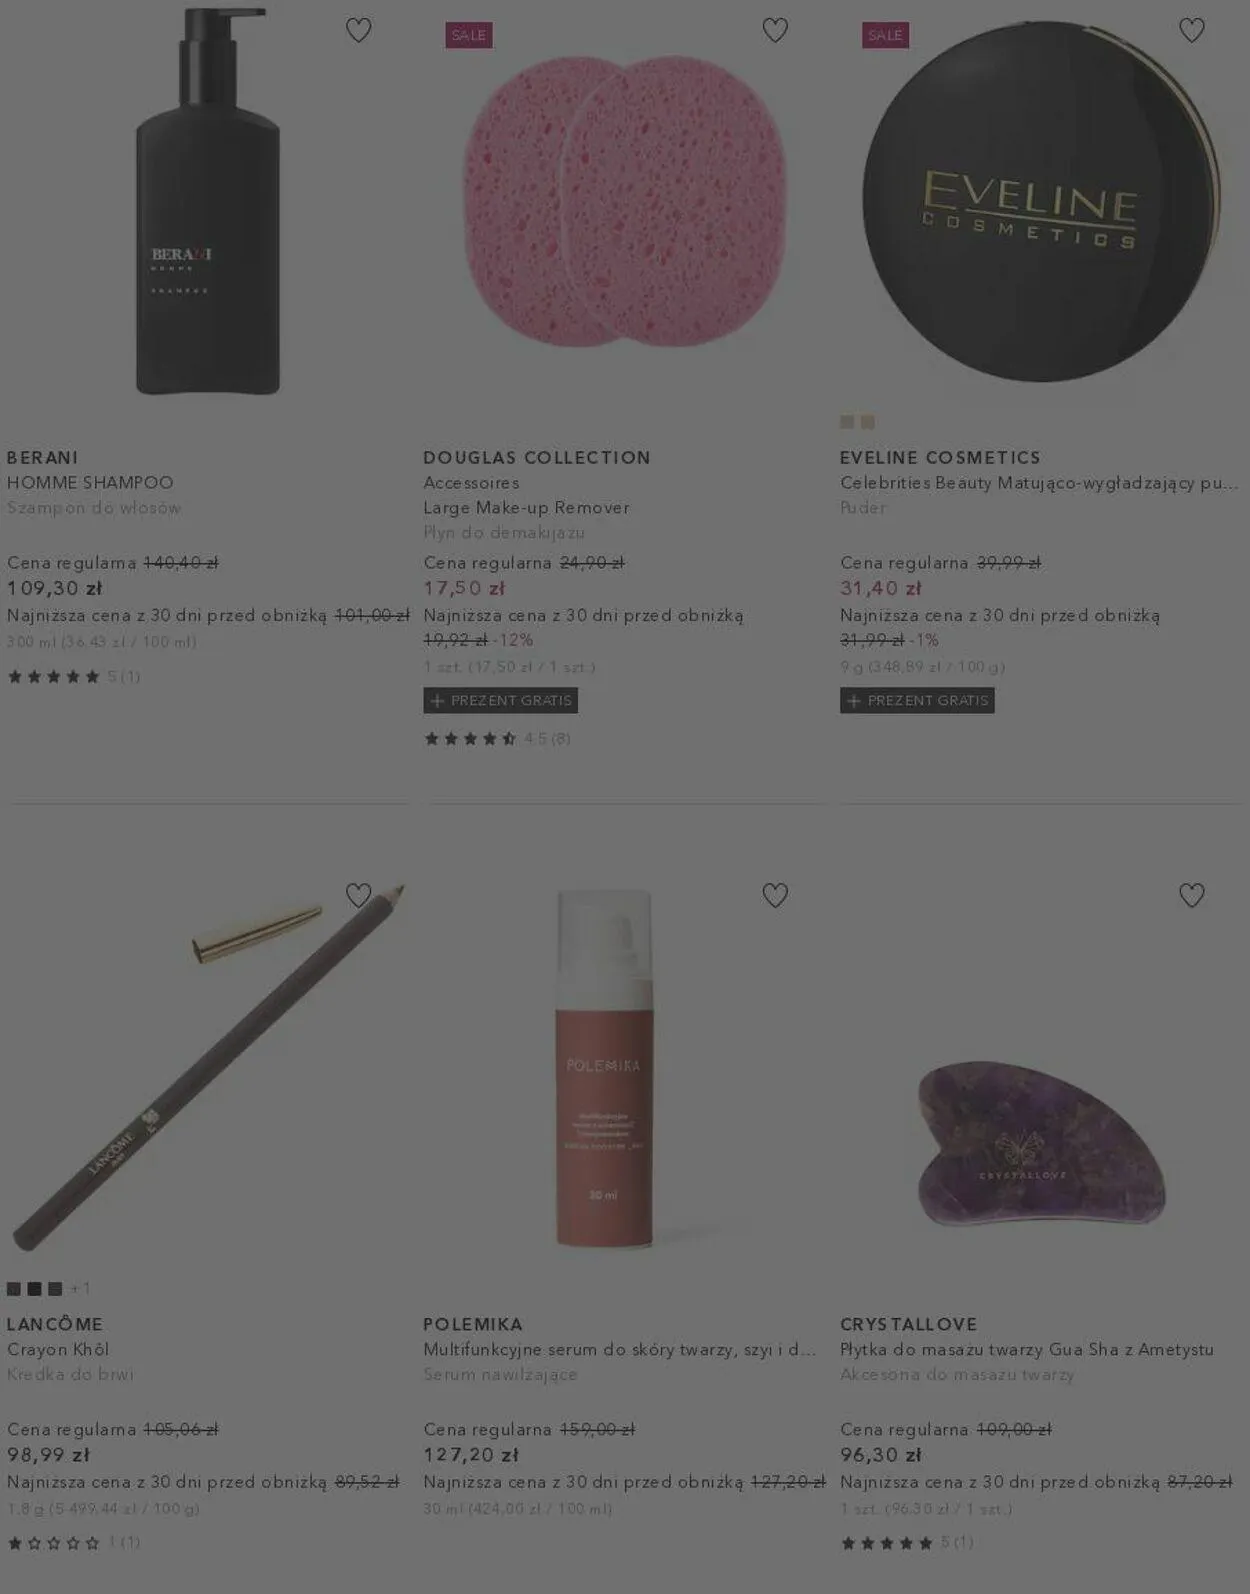Open Crystallove Płytka do masażu twarzy link
The height and width of the screenshot is (1594, 1250).
[1027, 1350]
